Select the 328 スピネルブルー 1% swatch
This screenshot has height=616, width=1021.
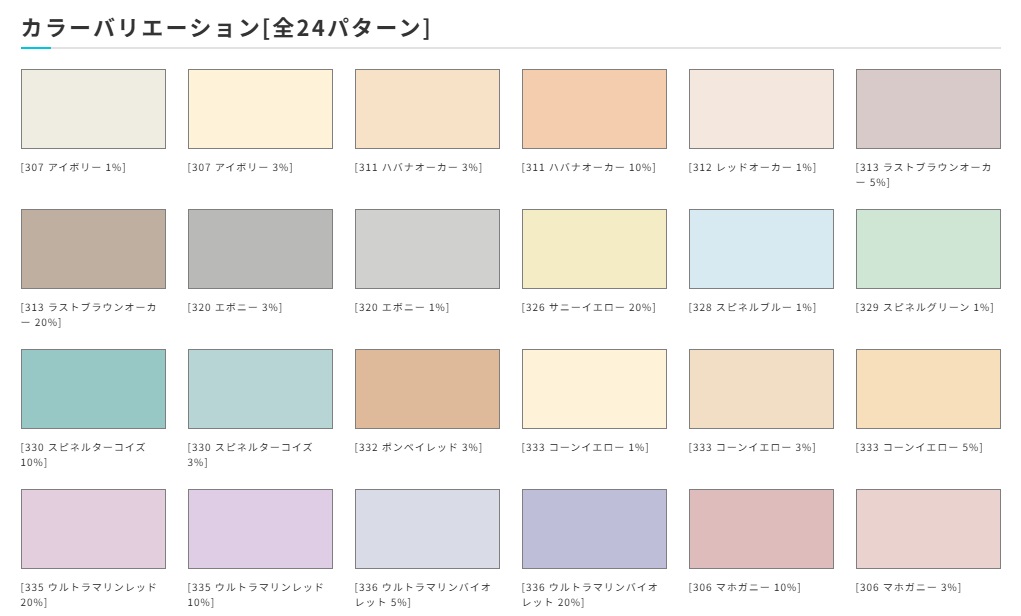pyautogui.click(x=761, y=249)
